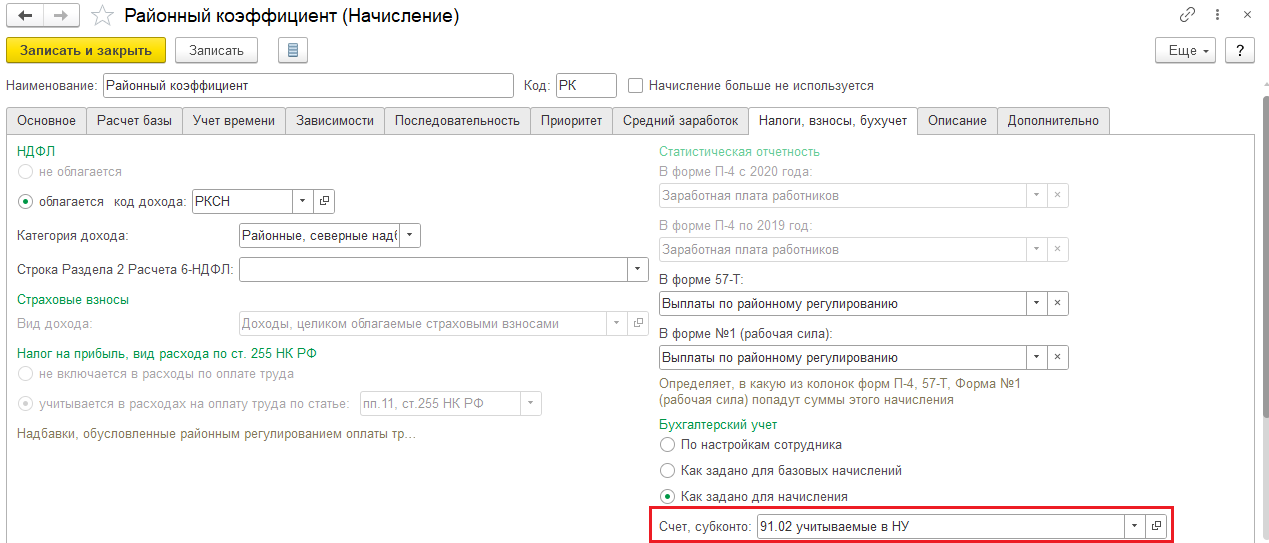Switch to Учет времени tab
Screen dimensions: 1269x543
click(234, 120)
